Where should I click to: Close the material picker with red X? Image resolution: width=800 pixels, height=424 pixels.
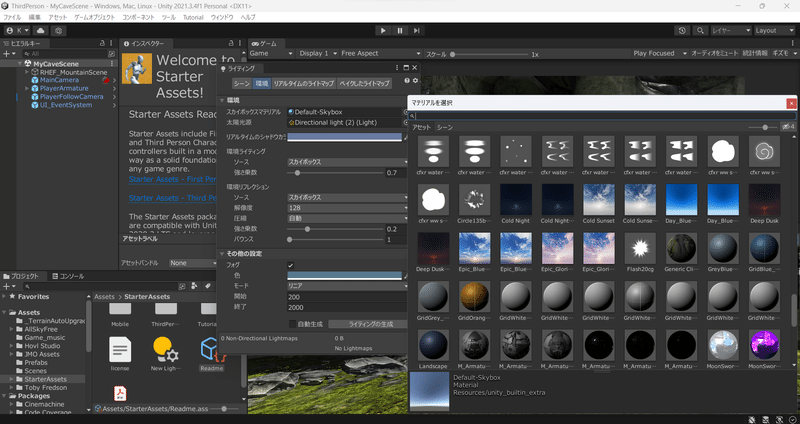[x=792, y=102]
